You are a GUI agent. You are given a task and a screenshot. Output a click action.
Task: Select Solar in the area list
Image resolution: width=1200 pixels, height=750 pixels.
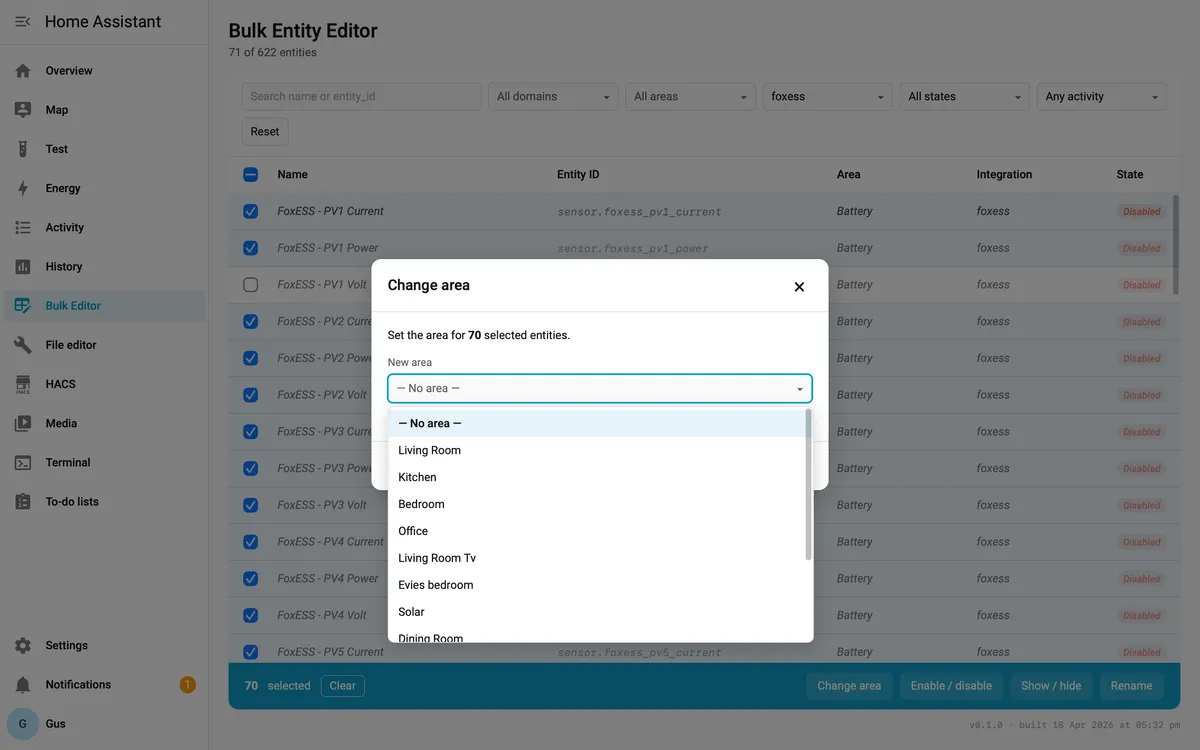tap(597, 613)
